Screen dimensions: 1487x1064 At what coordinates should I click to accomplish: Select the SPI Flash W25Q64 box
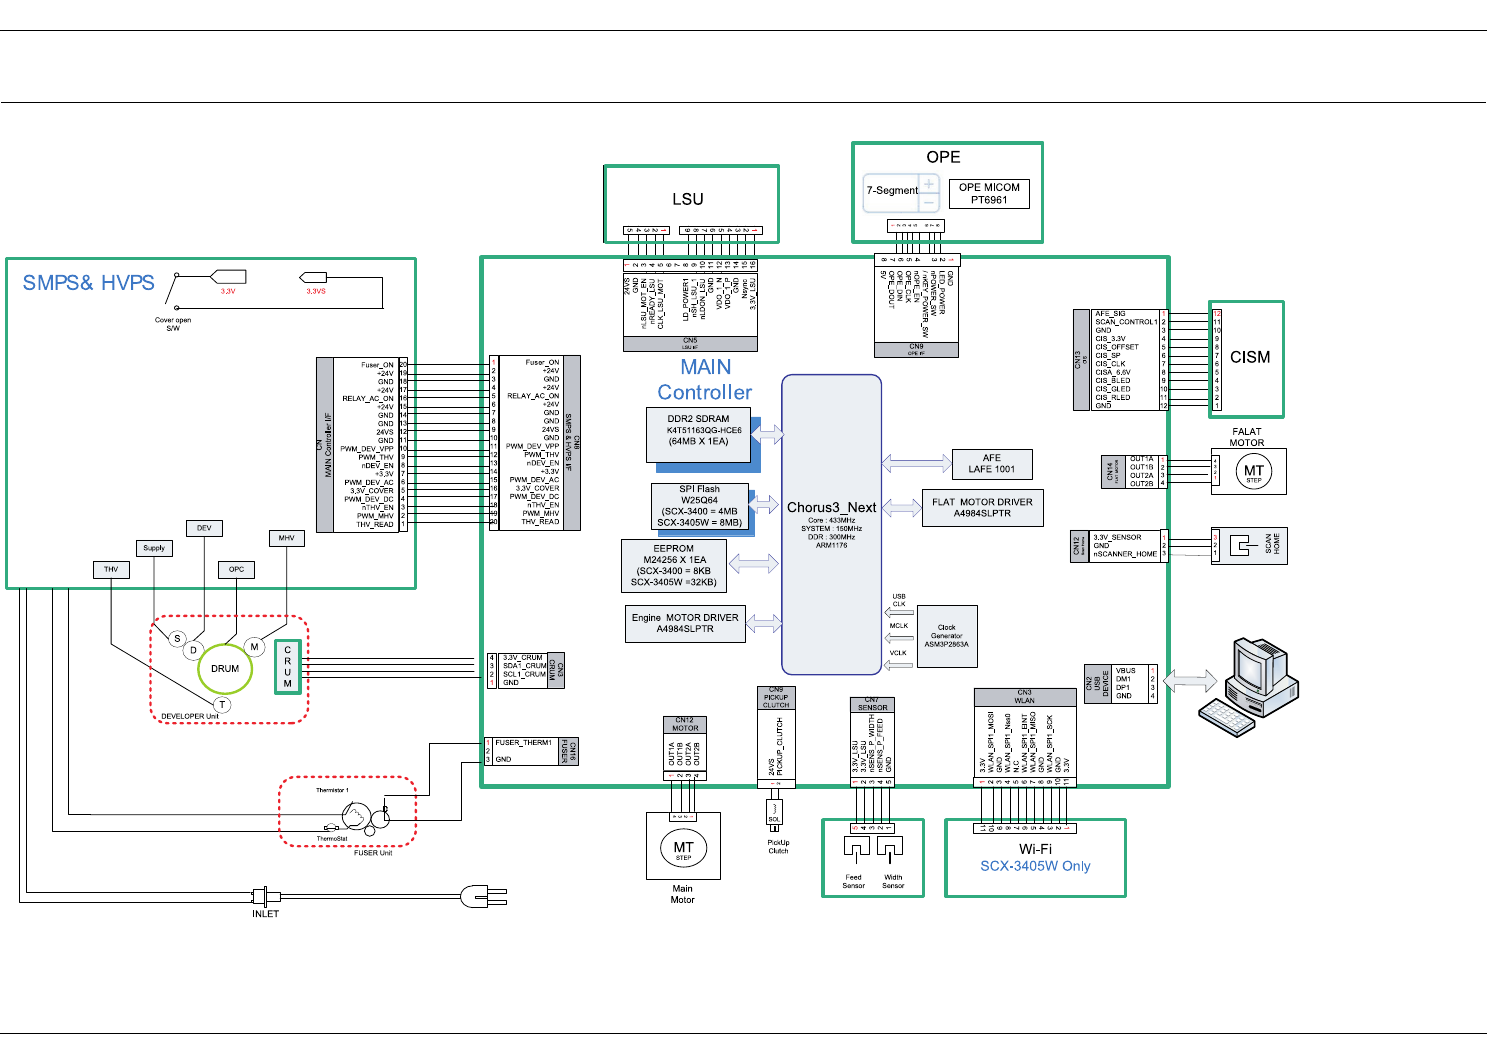coord(699,506)
